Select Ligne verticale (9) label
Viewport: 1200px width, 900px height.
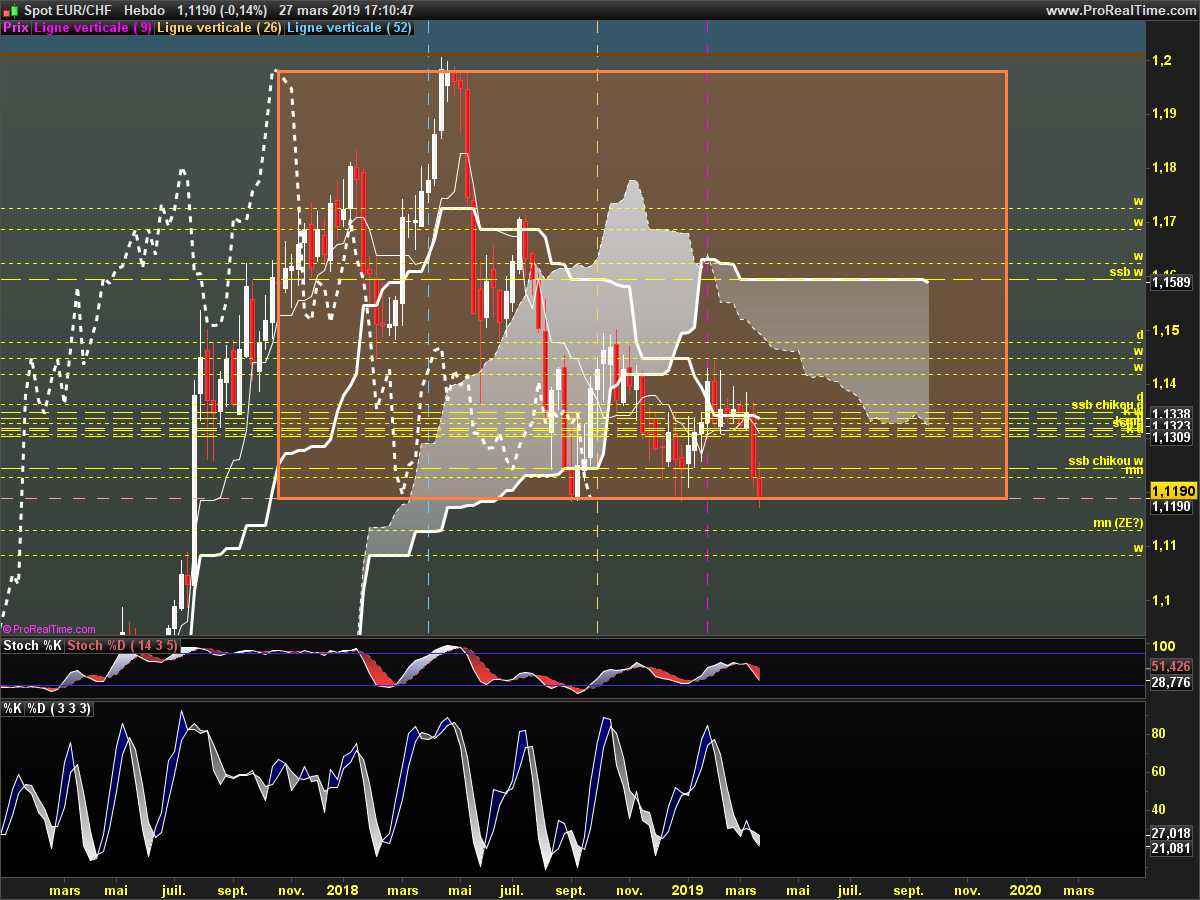click(x=93, y=28)
